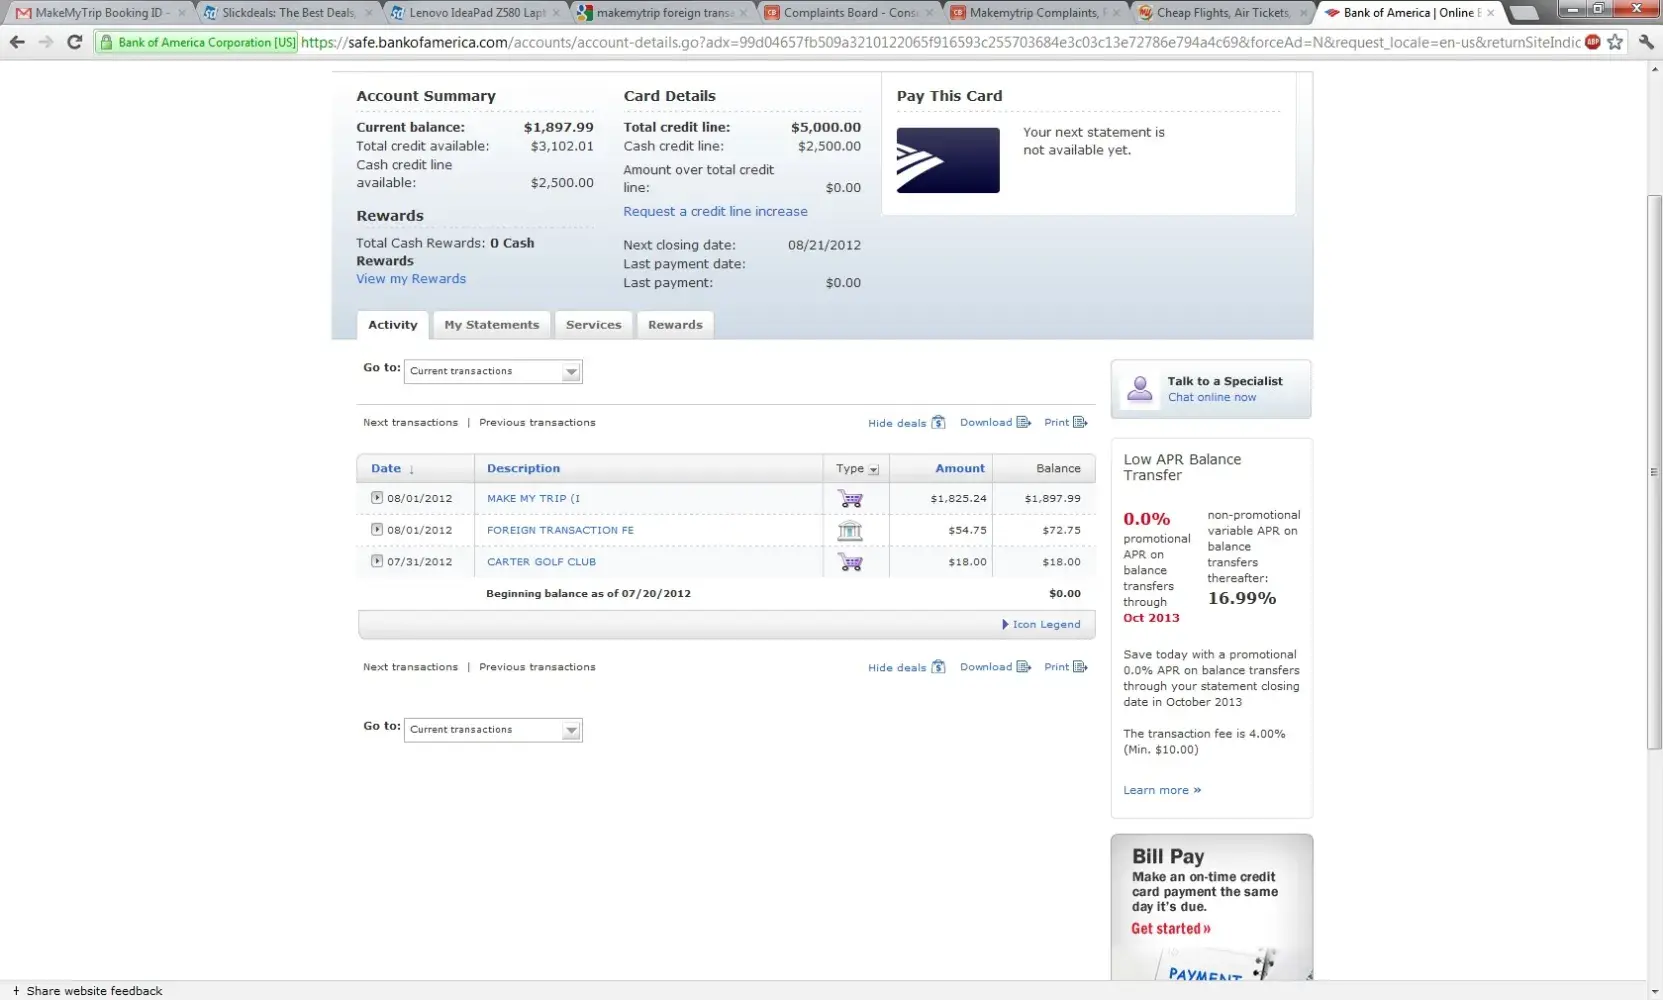Image resolution: width=1663 pixels, height=1000 pixels.
Task: Open the Rewards tab
Action: pos(675,325)
